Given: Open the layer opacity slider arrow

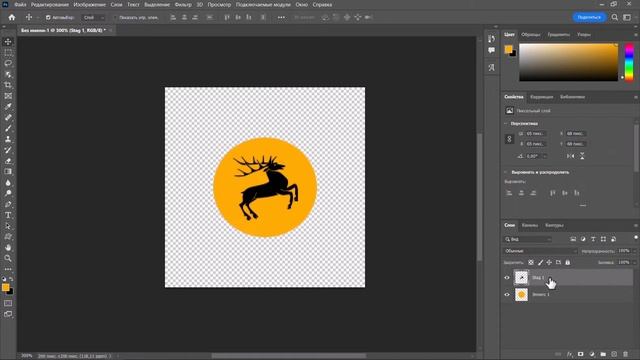Looking at the screenshot, I should click(634, 251).
